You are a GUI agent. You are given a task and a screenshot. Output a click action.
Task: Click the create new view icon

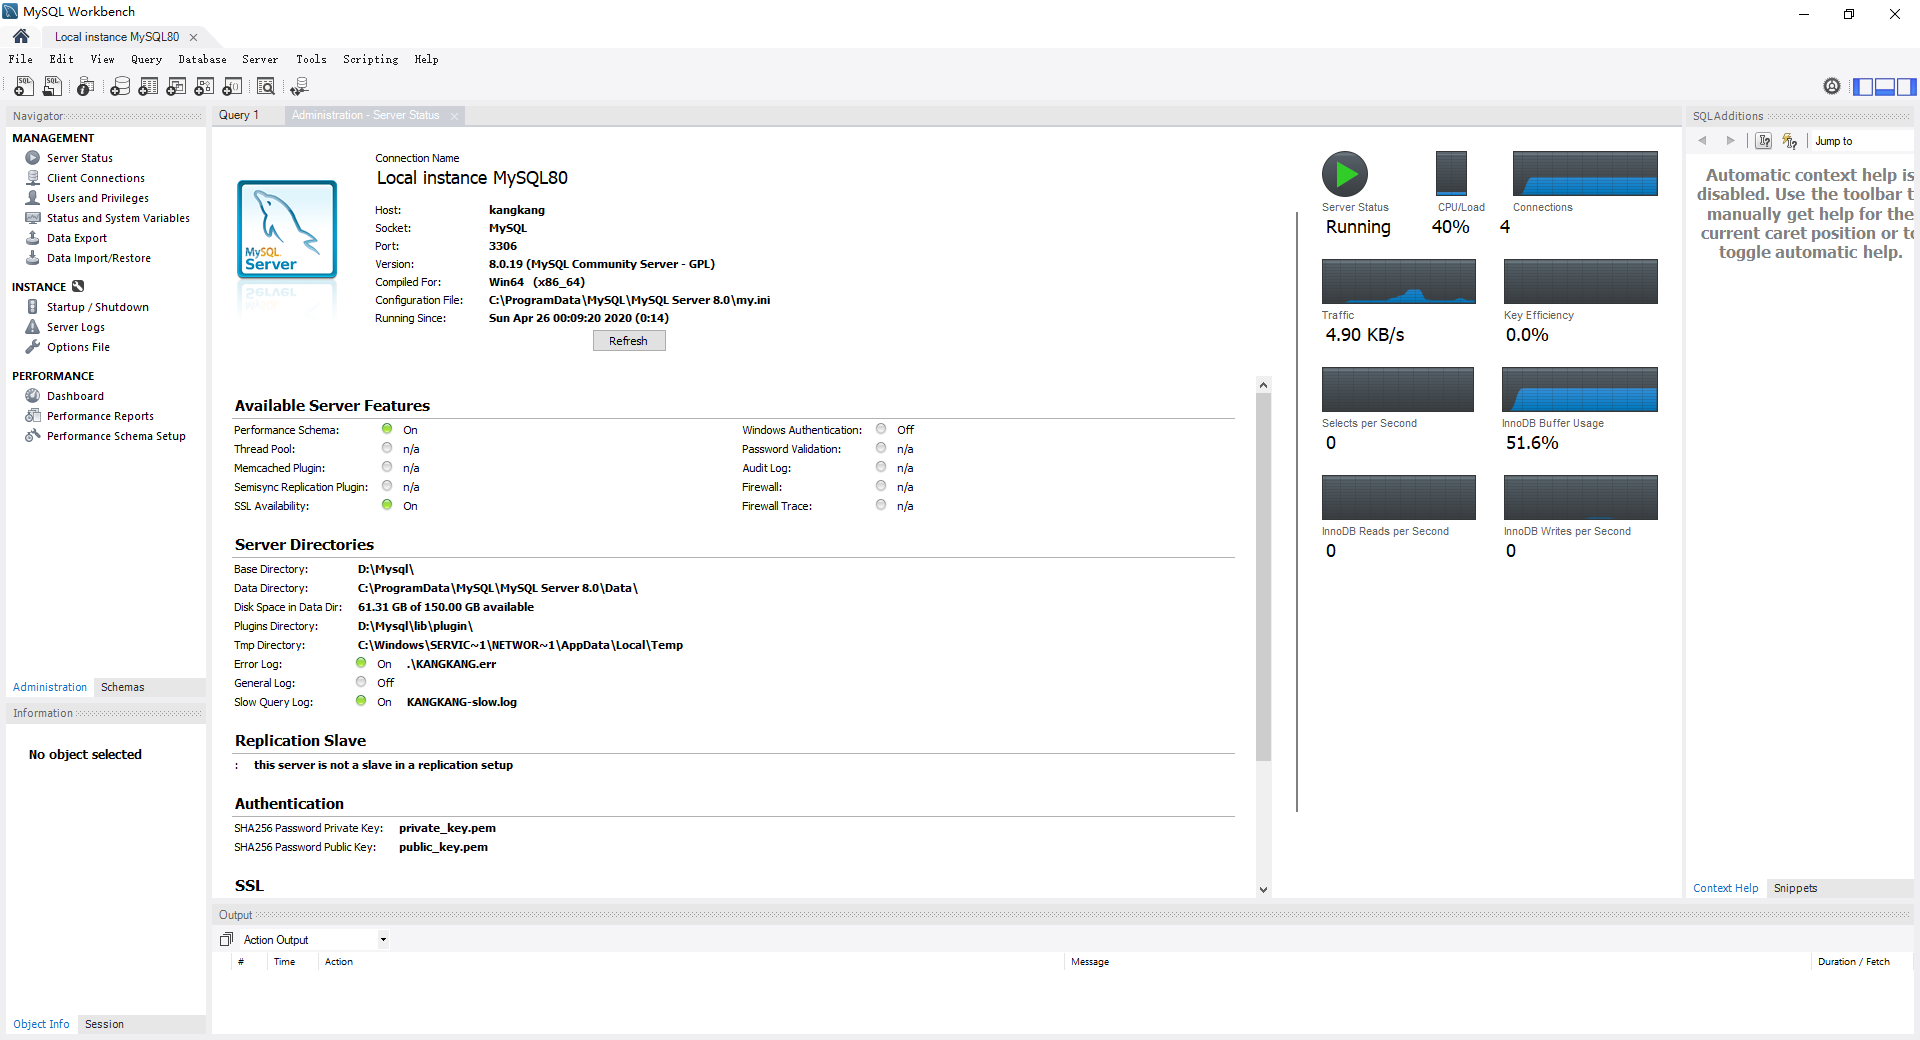coord(176,87)
